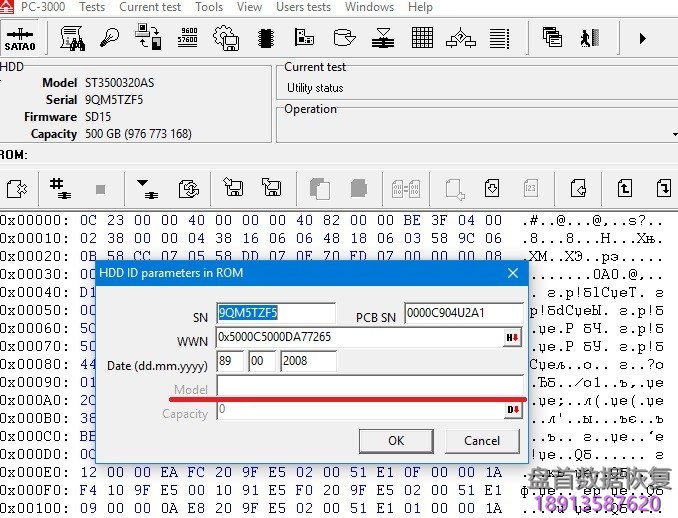Viewport: 678px width, 518px height.
Task: Click the SATA0 port icon
Action: (x=20, y=39)
